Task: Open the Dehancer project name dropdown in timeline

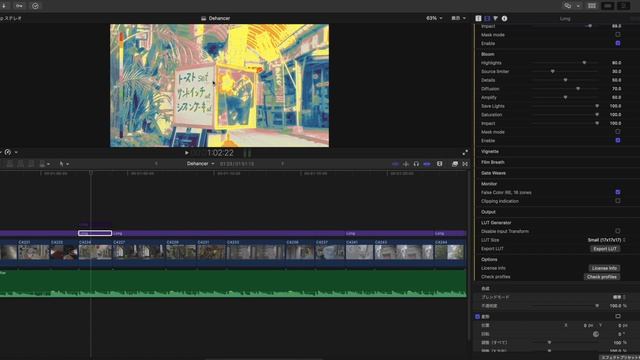Action: 200,164
